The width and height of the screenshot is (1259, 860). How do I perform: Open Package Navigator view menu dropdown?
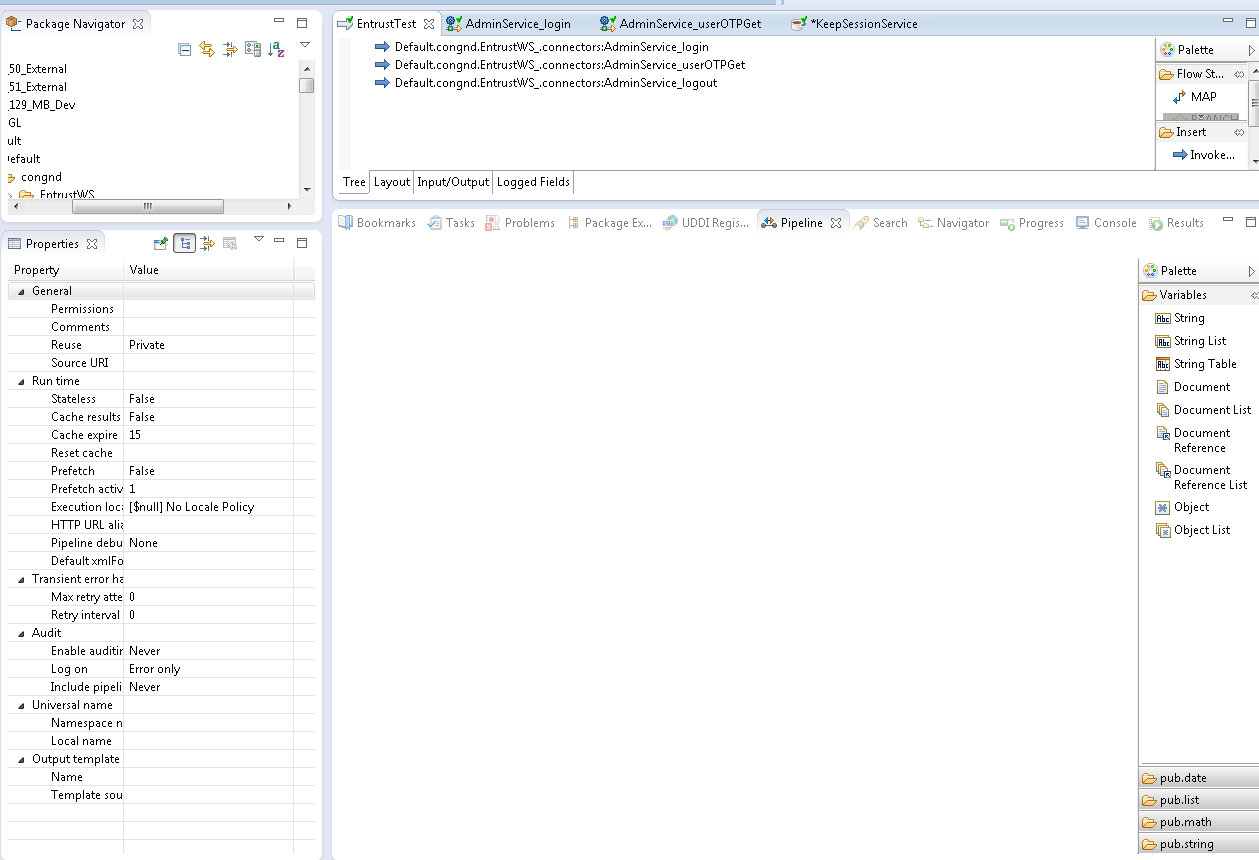pos(305,45)
